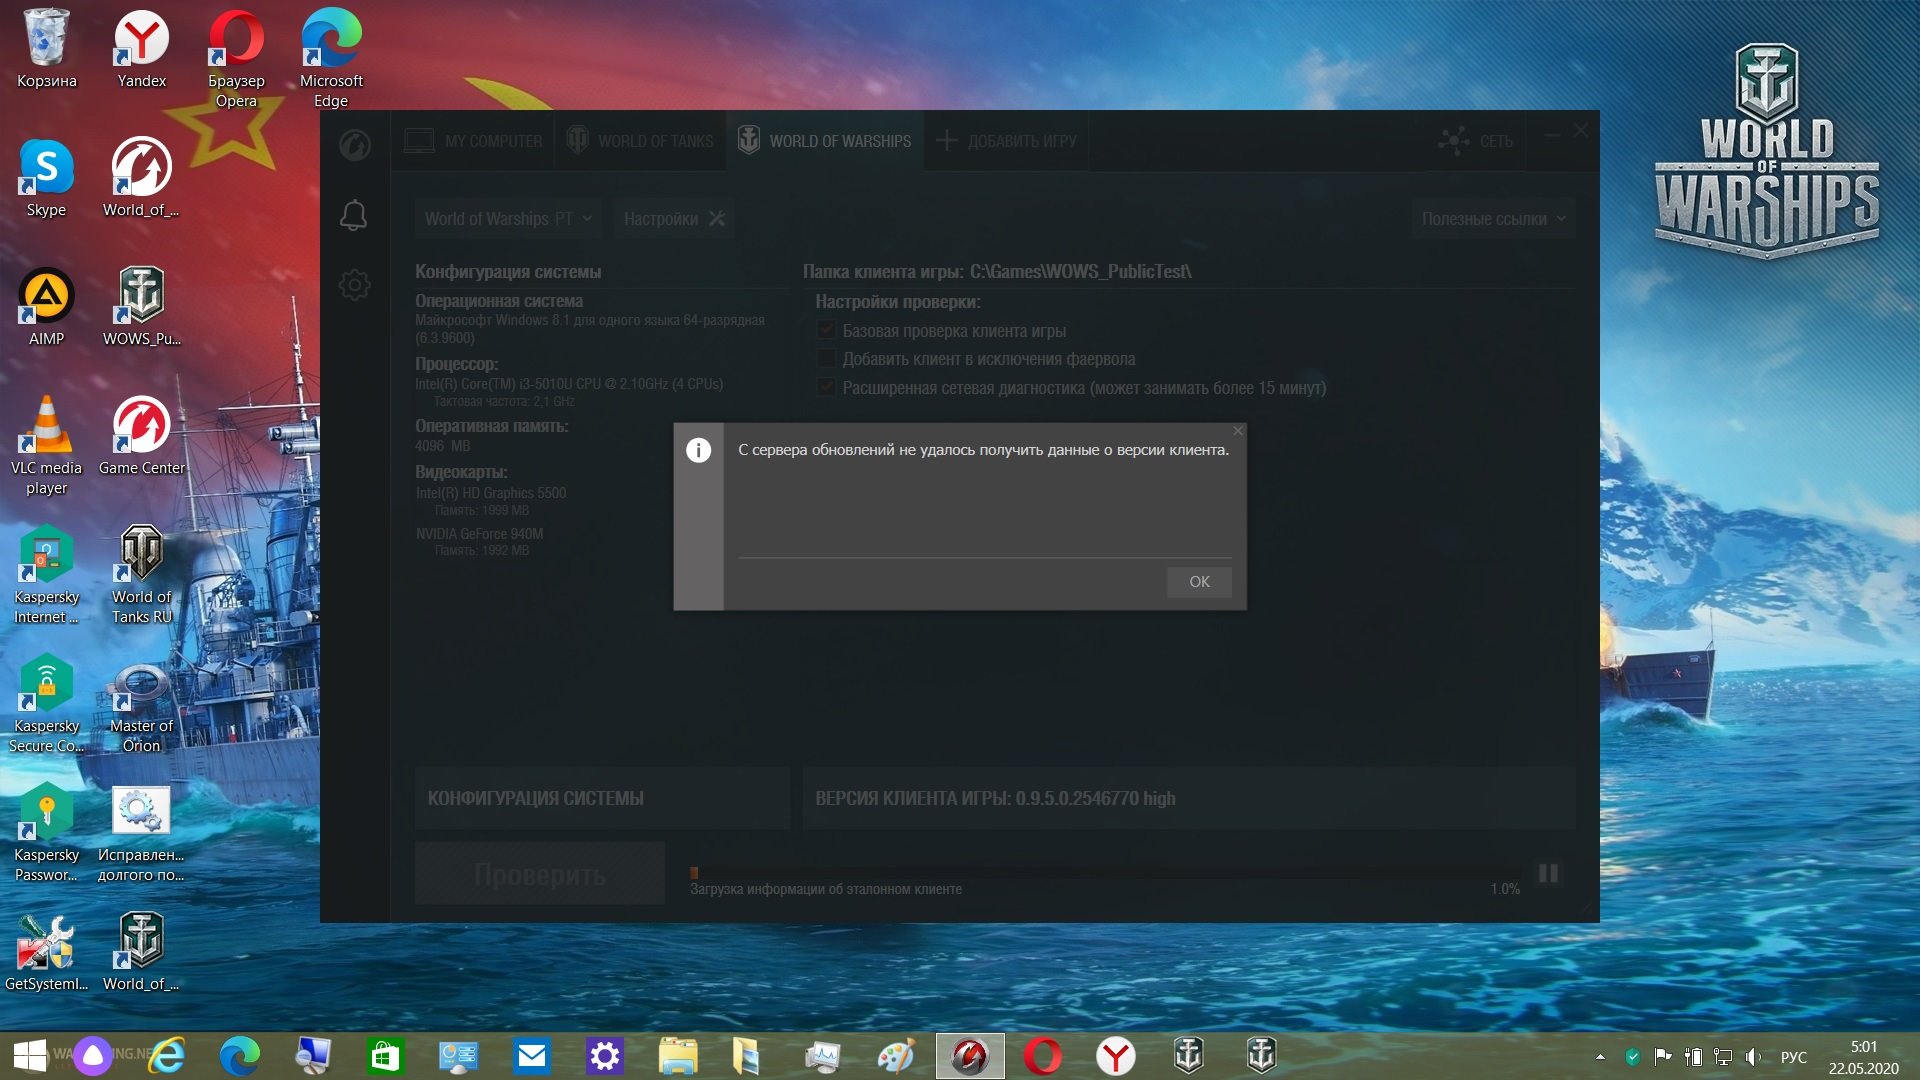Image resolution: width=1920 pixels, height=1080 pixels.
Task: Switch to WORLD OF TANKS tab
Action: [x=640, y=141]
